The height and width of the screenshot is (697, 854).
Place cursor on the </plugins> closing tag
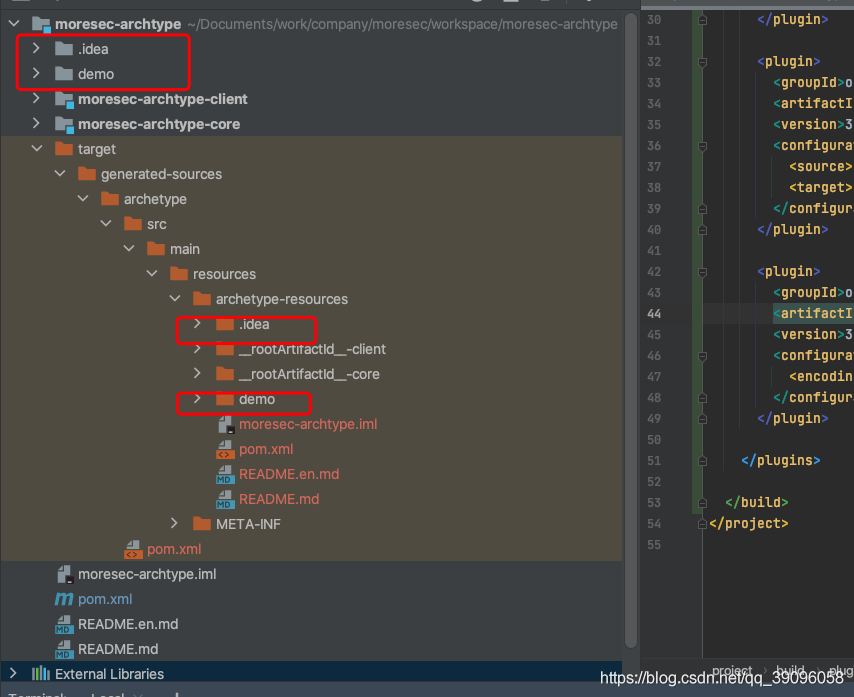click(780, 461)
